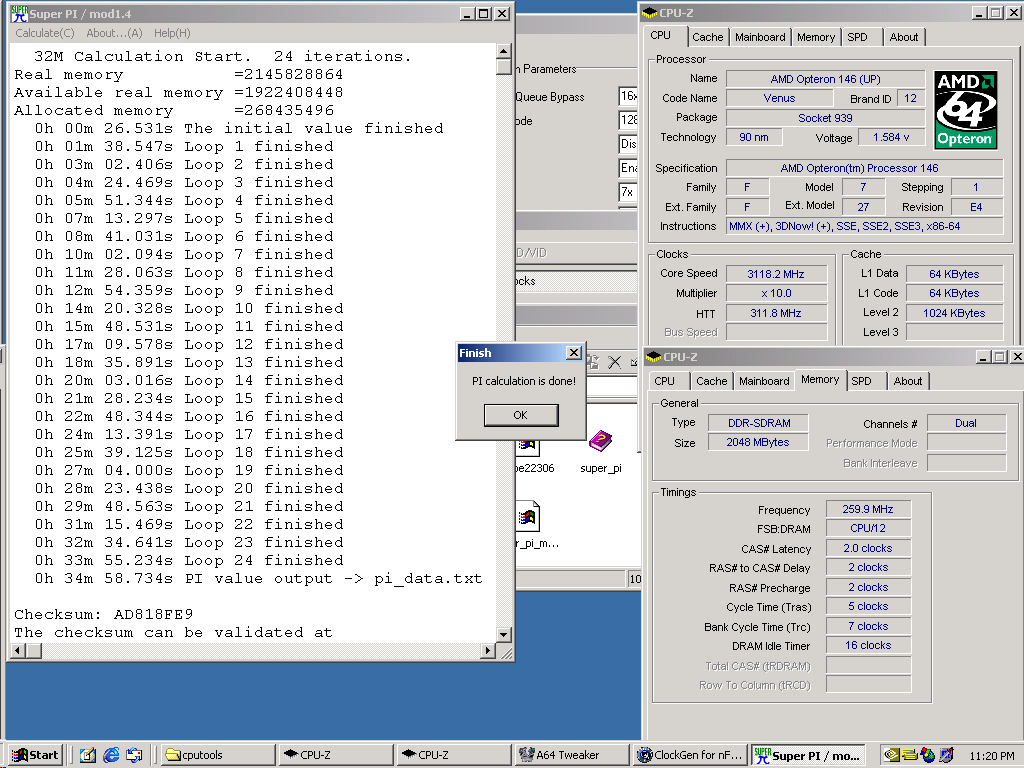This screenshot has width=1024, height=768.
Task: Click the down arrow of Super PI's vertical scrollbar
Action: (x=504, y=634)
